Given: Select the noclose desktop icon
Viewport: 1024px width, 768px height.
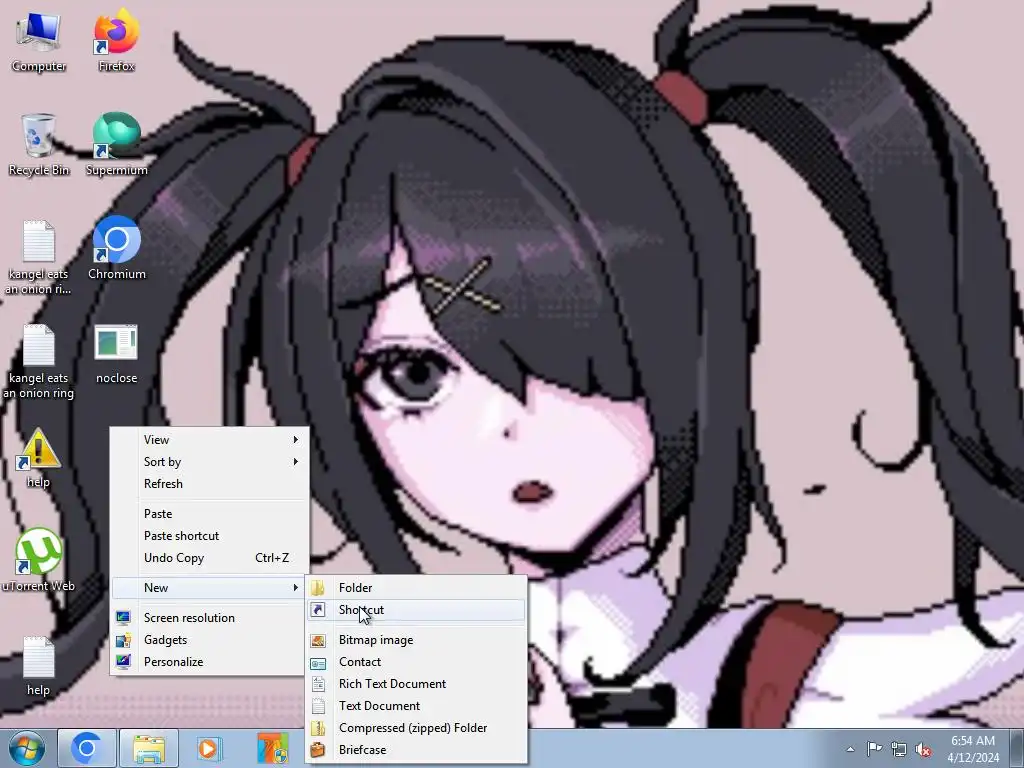Looking at the screenshot, I should pyautogui.click(x=116, y=354).
